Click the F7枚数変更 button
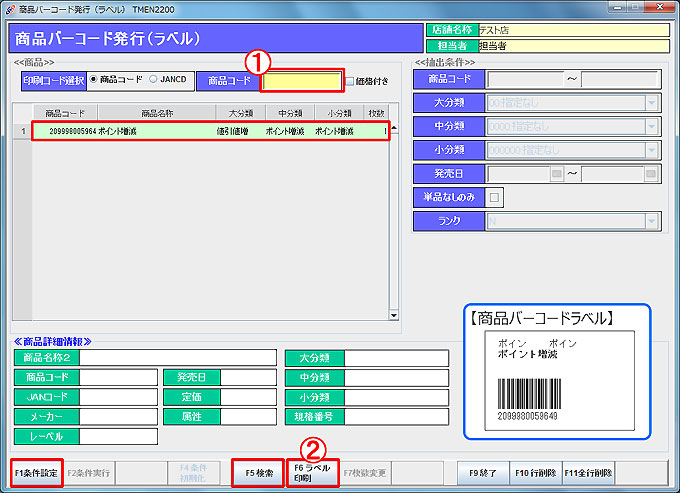This screenshot has height=493, width=680. 365,473
